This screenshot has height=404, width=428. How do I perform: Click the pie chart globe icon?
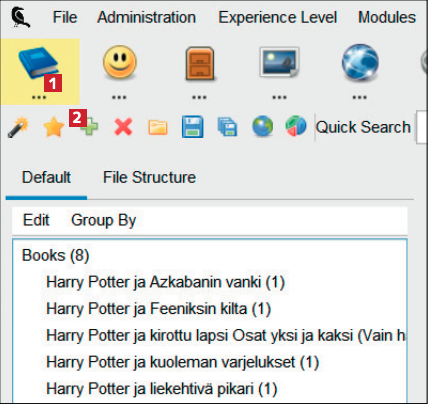(296, 126)
